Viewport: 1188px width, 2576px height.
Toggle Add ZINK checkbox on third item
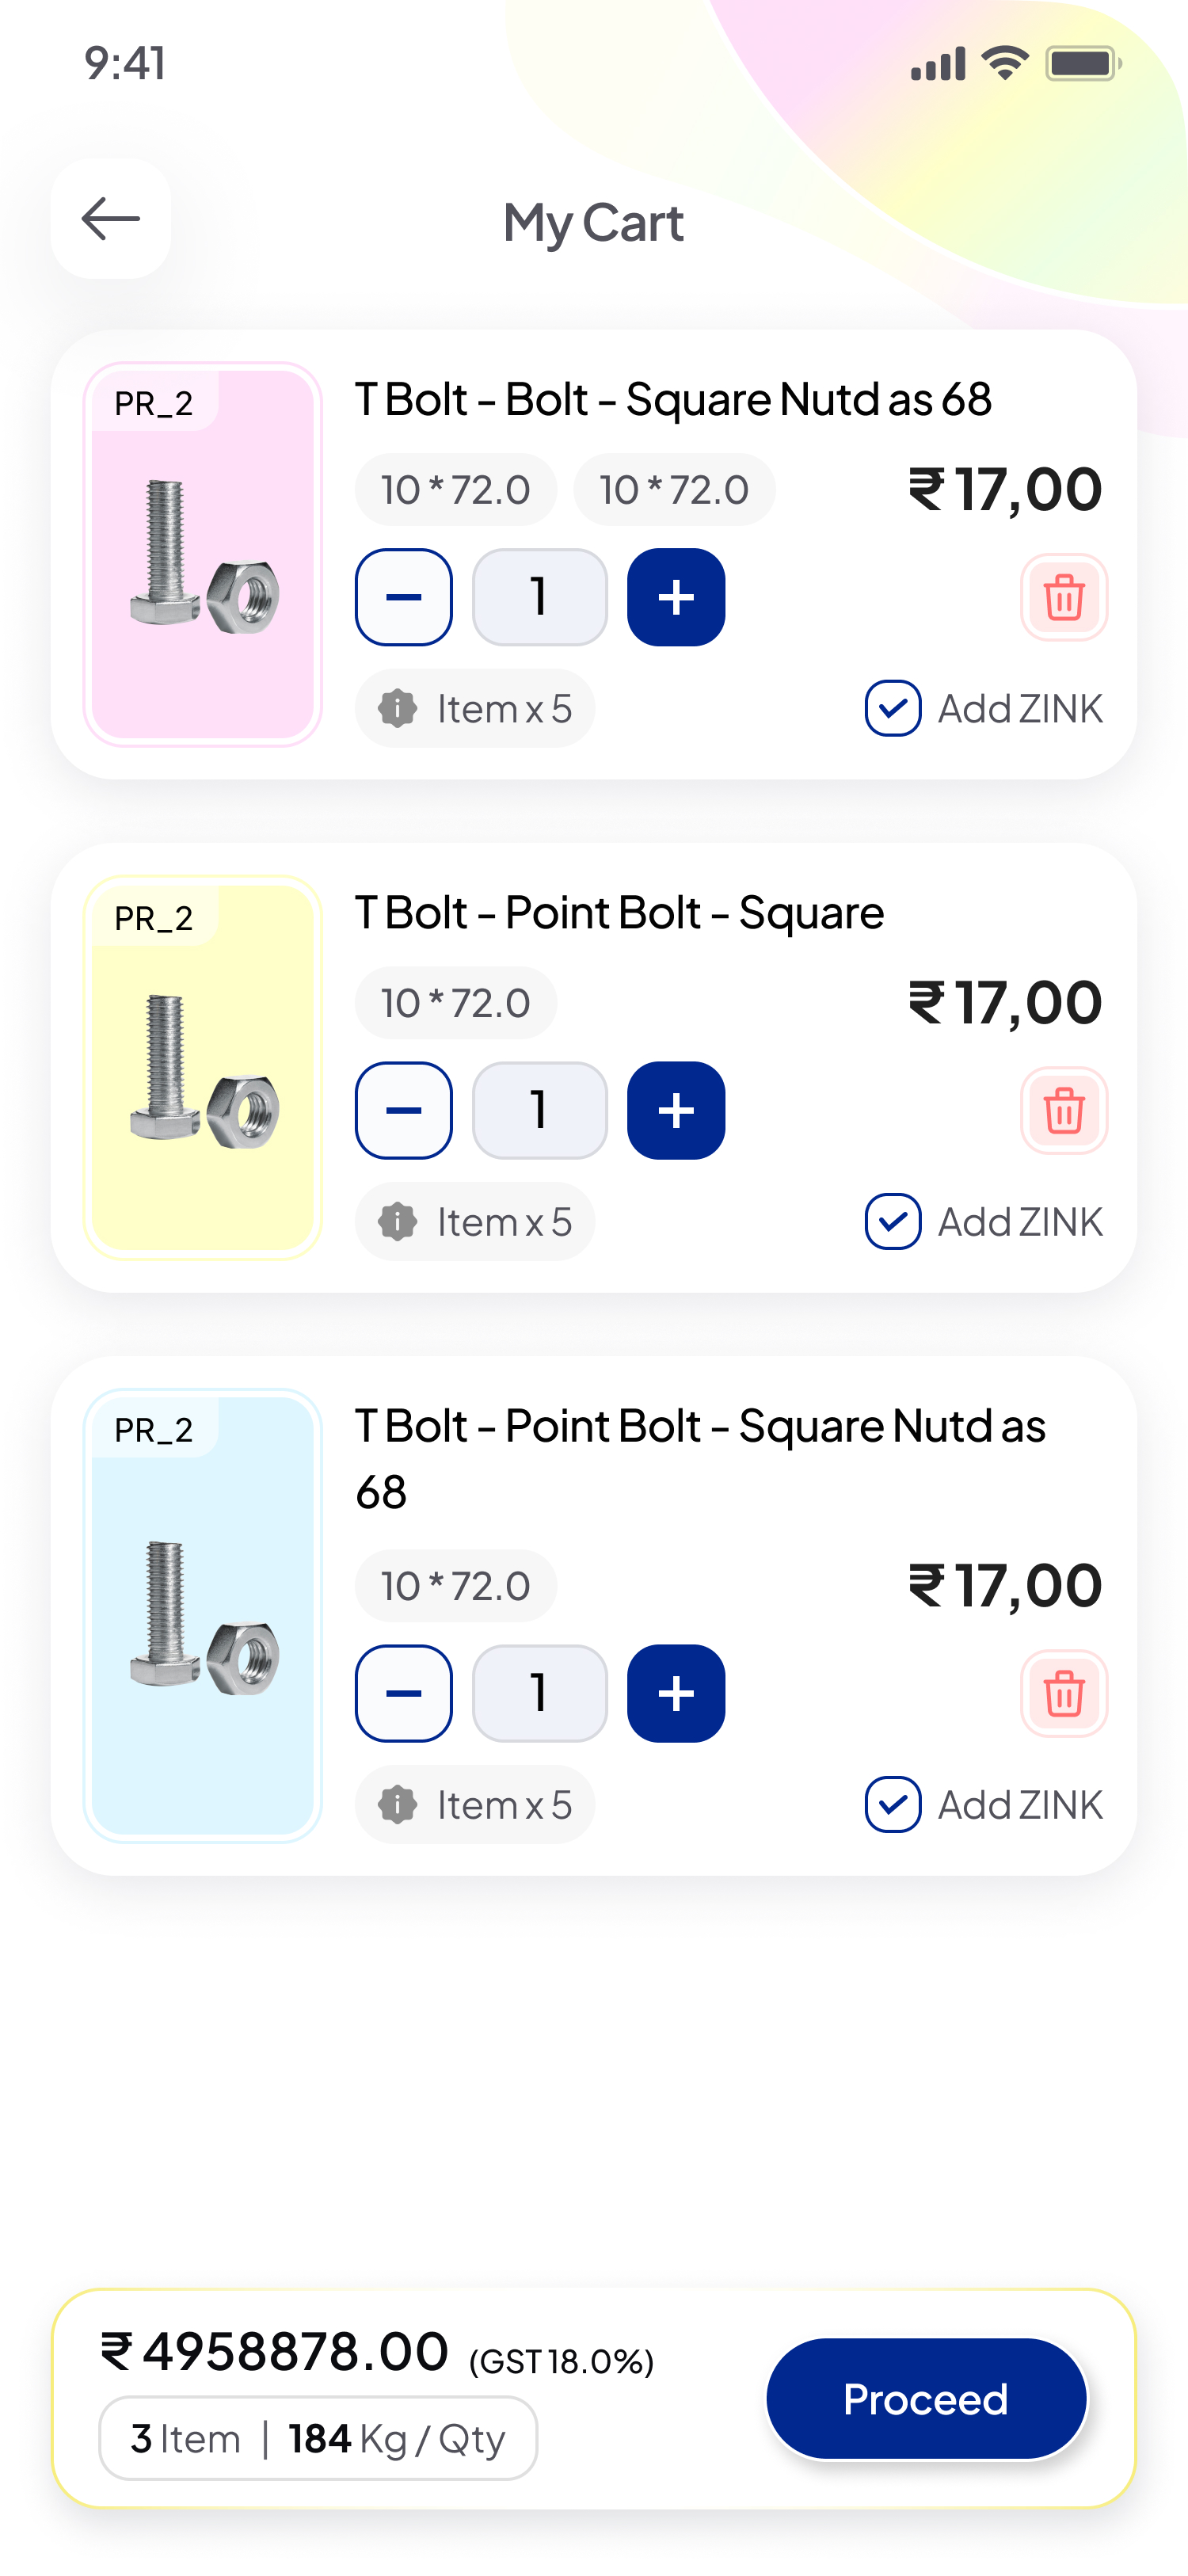point(892,1805)
